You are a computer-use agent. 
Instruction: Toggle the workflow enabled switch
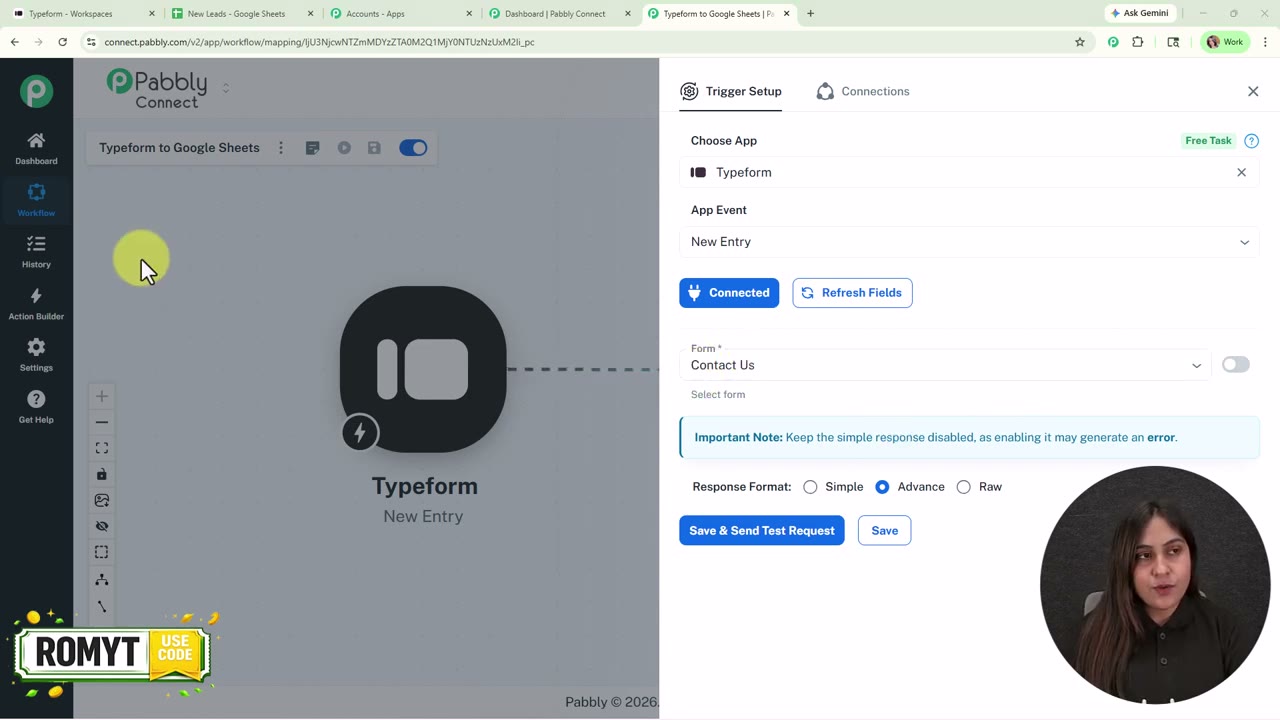(x=413, y=148)
